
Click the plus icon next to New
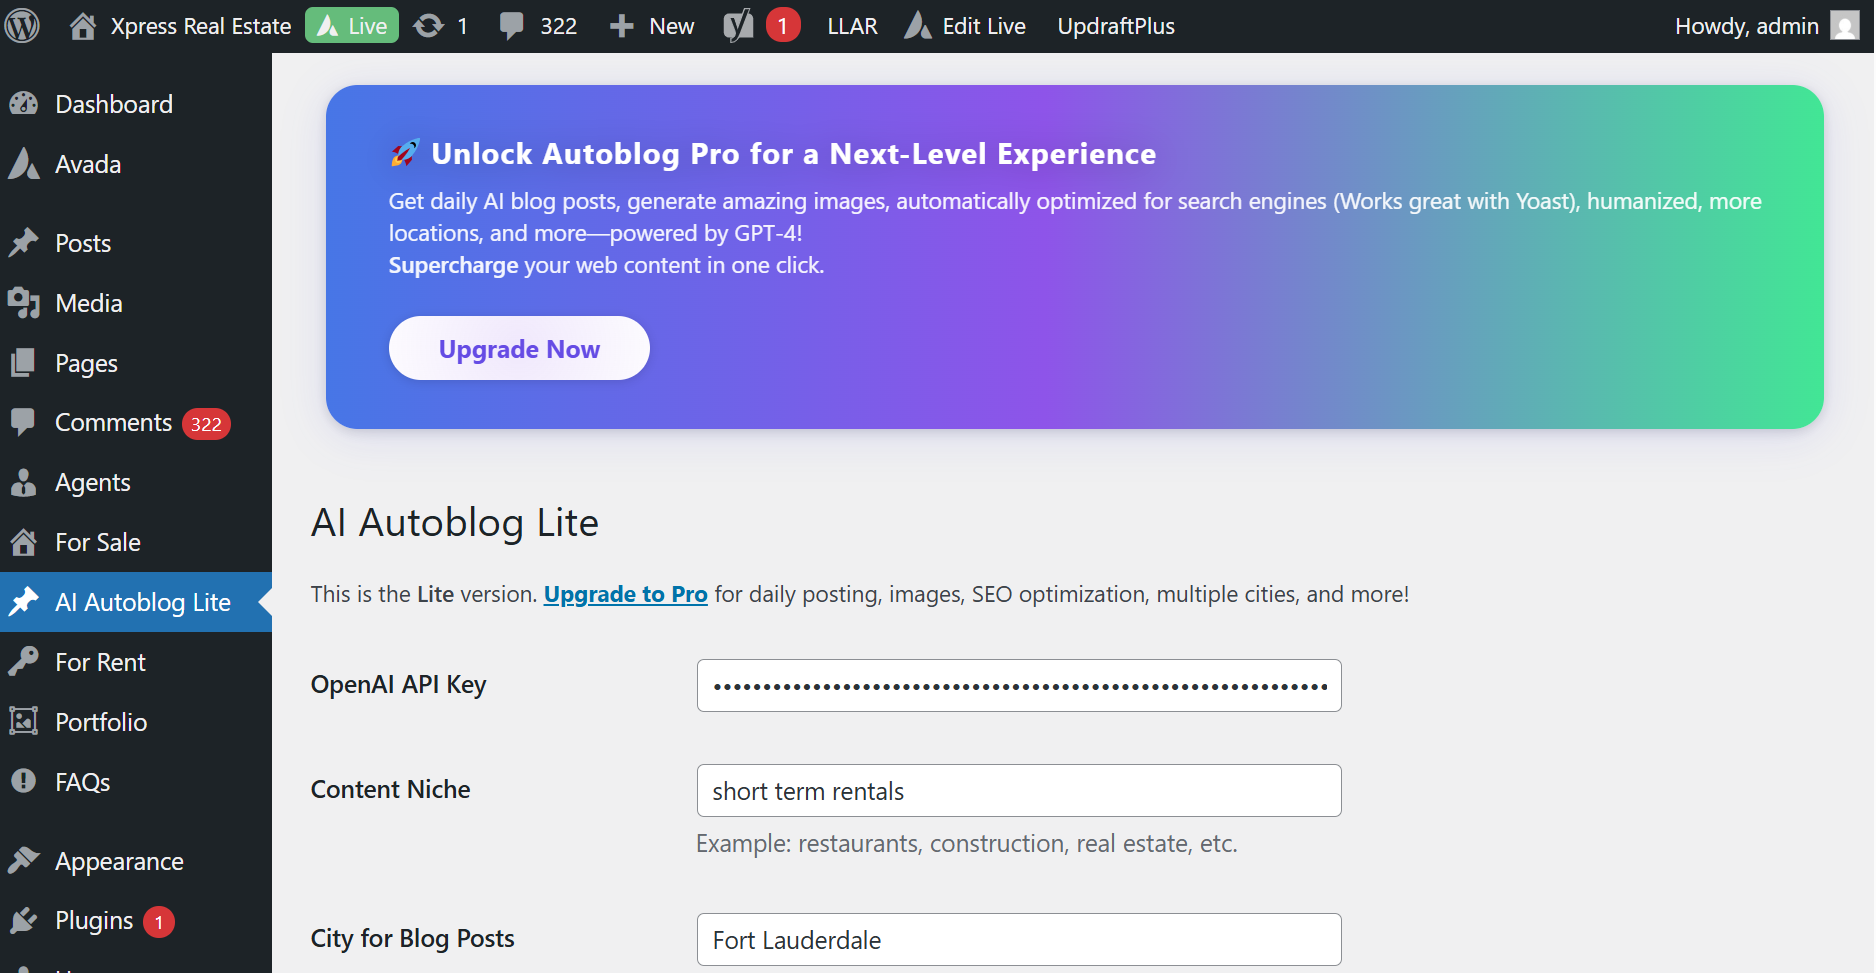622,26
